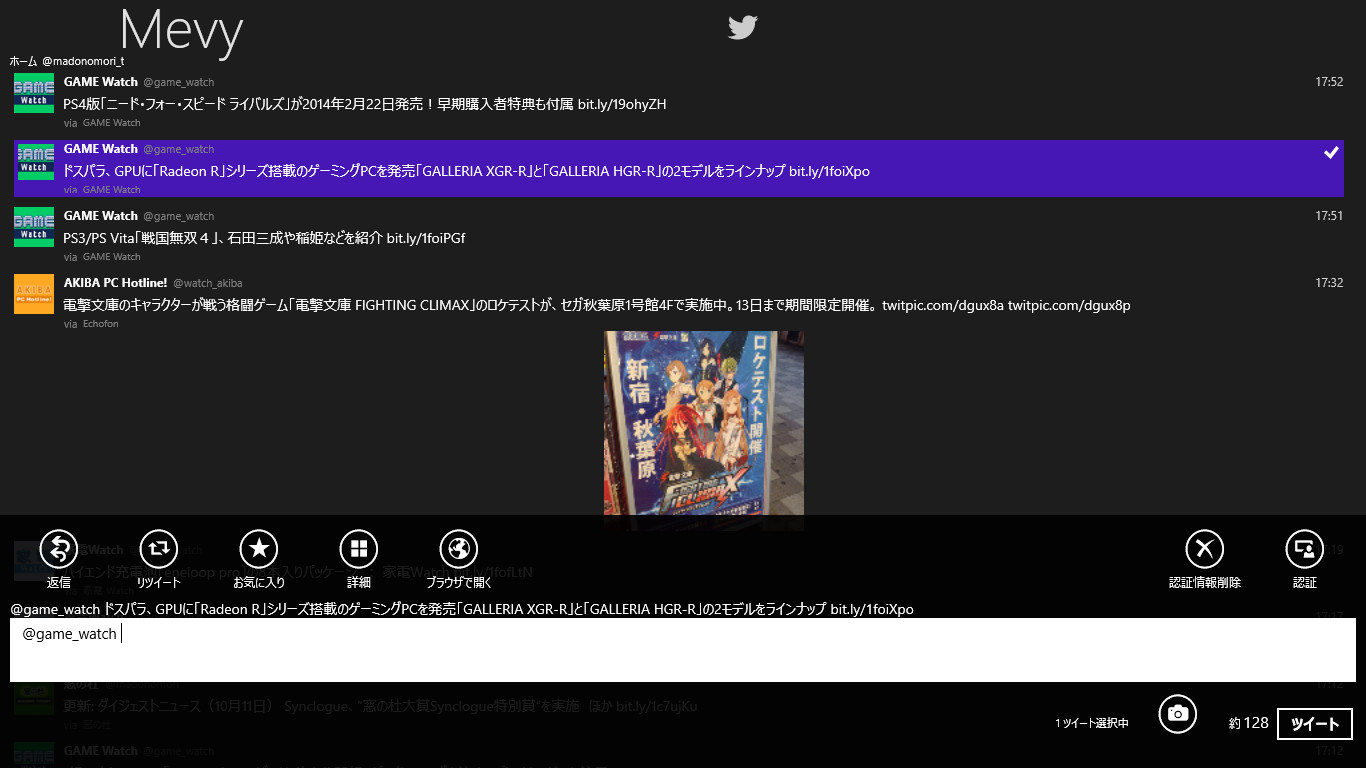
Task: Click the 返信 (reply) icon
Action: [x=57, y=548]
